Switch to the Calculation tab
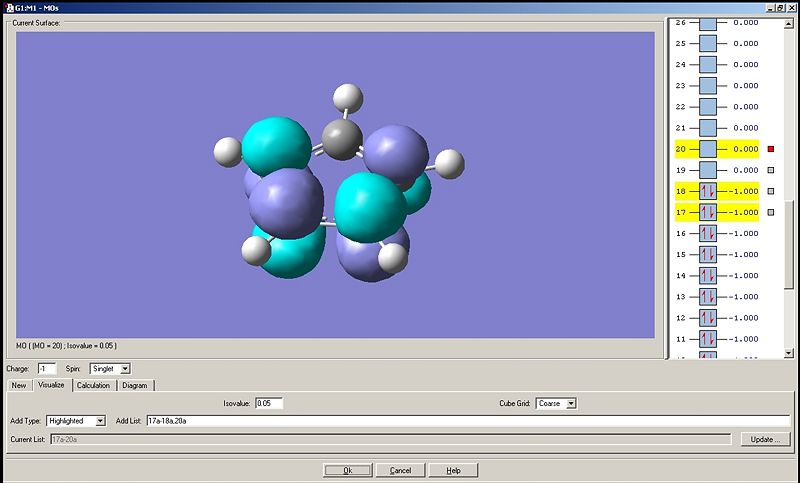800x483 pixels. 93,385
